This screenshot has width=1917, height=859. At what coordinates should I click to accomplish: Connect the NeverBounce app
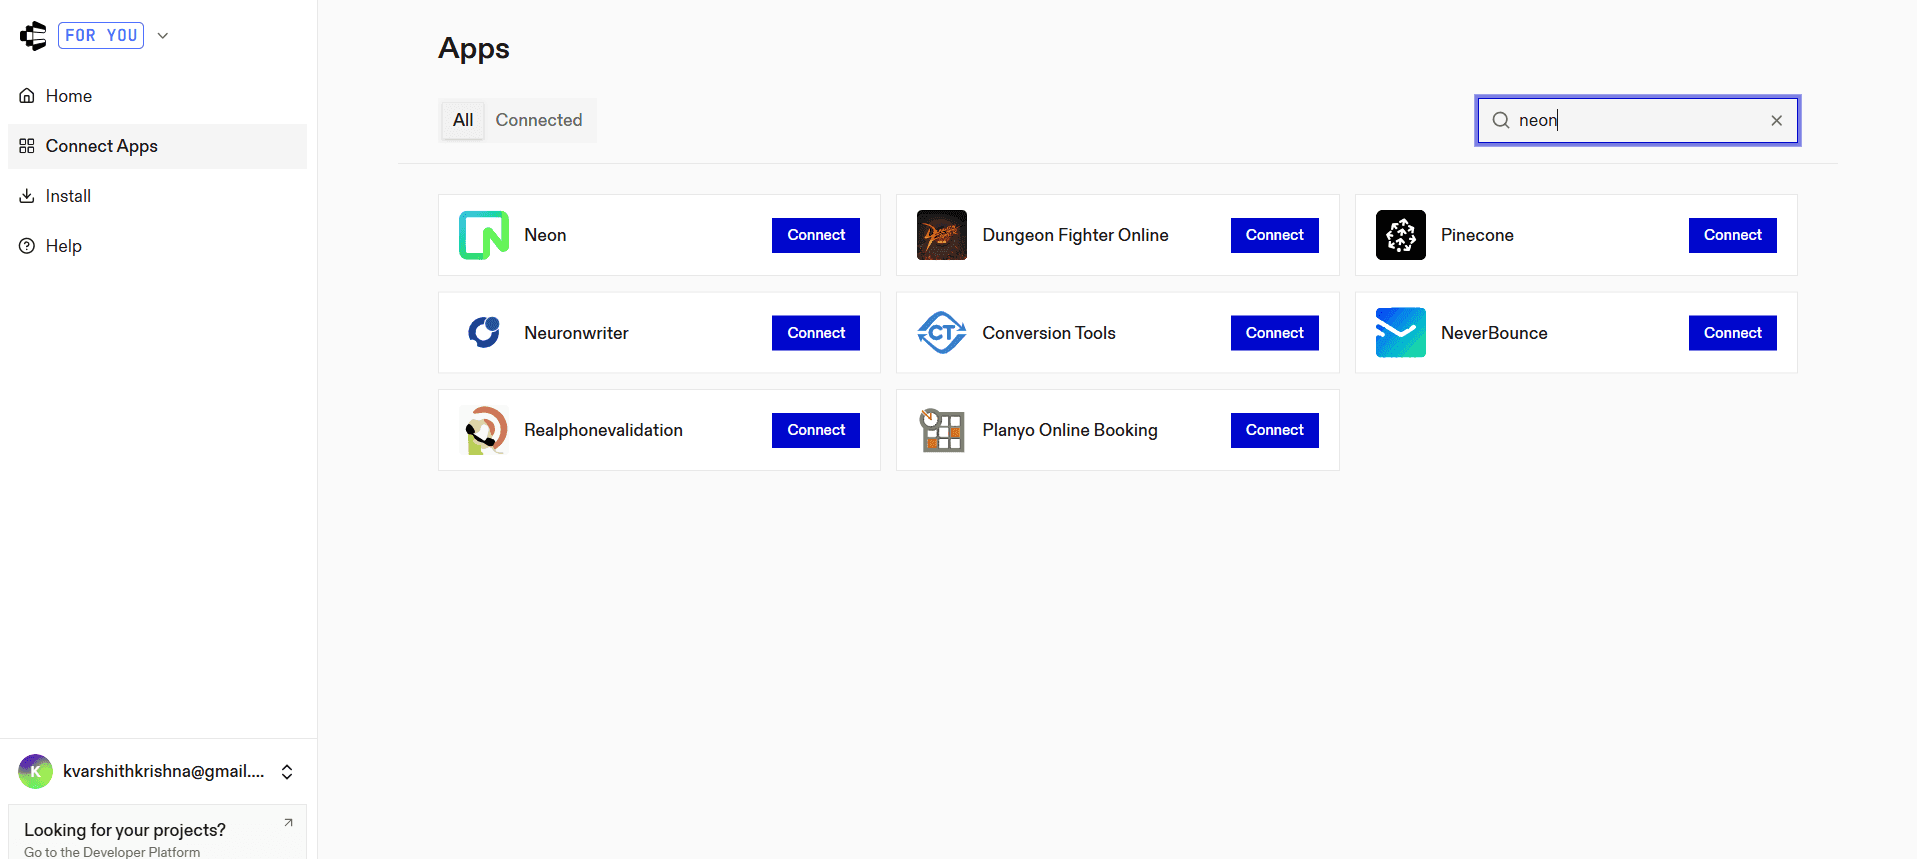[x=1733, y=333]
